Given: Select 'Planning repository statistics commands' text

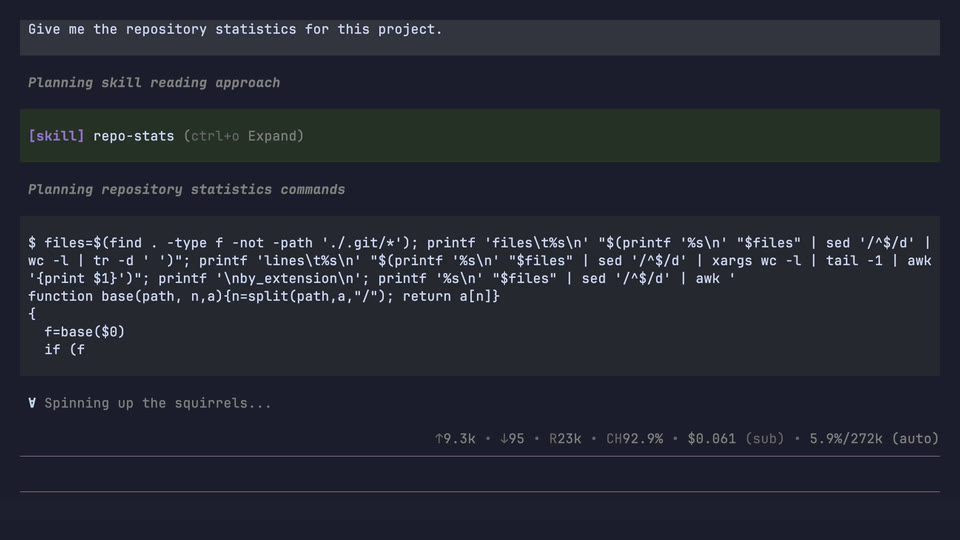Looking at the screenshot, I should [x=186, y=190].
